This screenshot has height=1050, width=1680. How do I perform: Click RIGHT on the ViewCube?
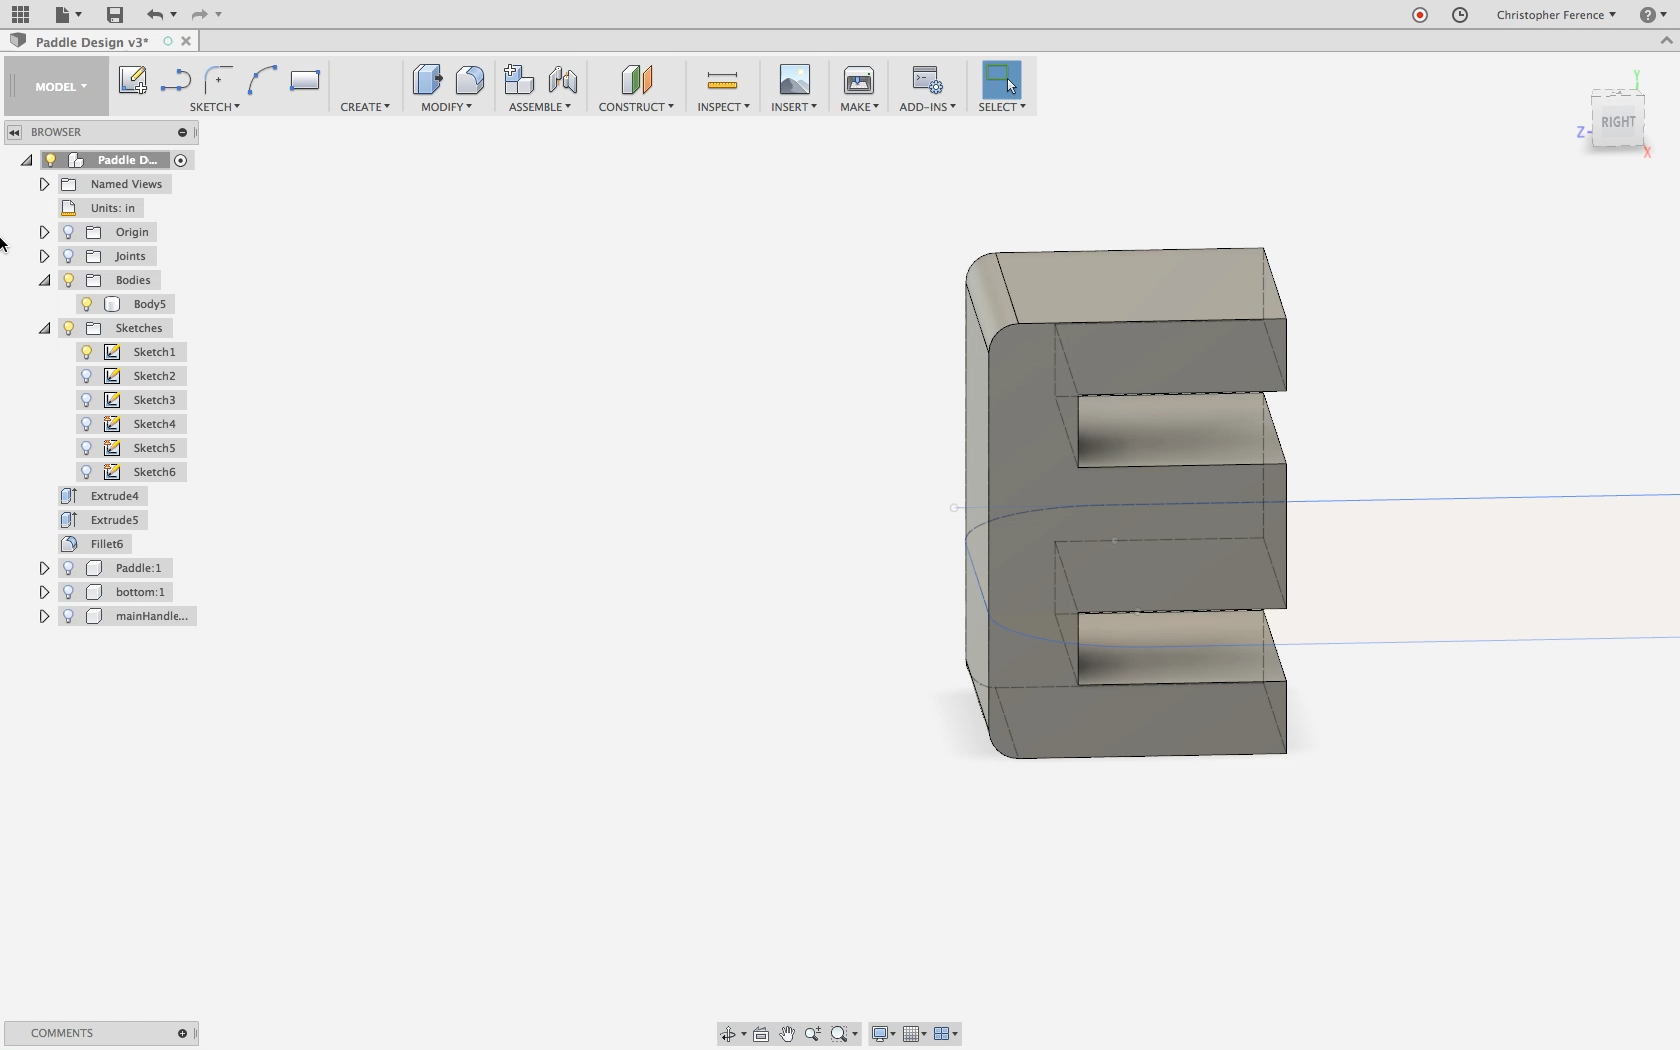click(x=1617, y=121)
